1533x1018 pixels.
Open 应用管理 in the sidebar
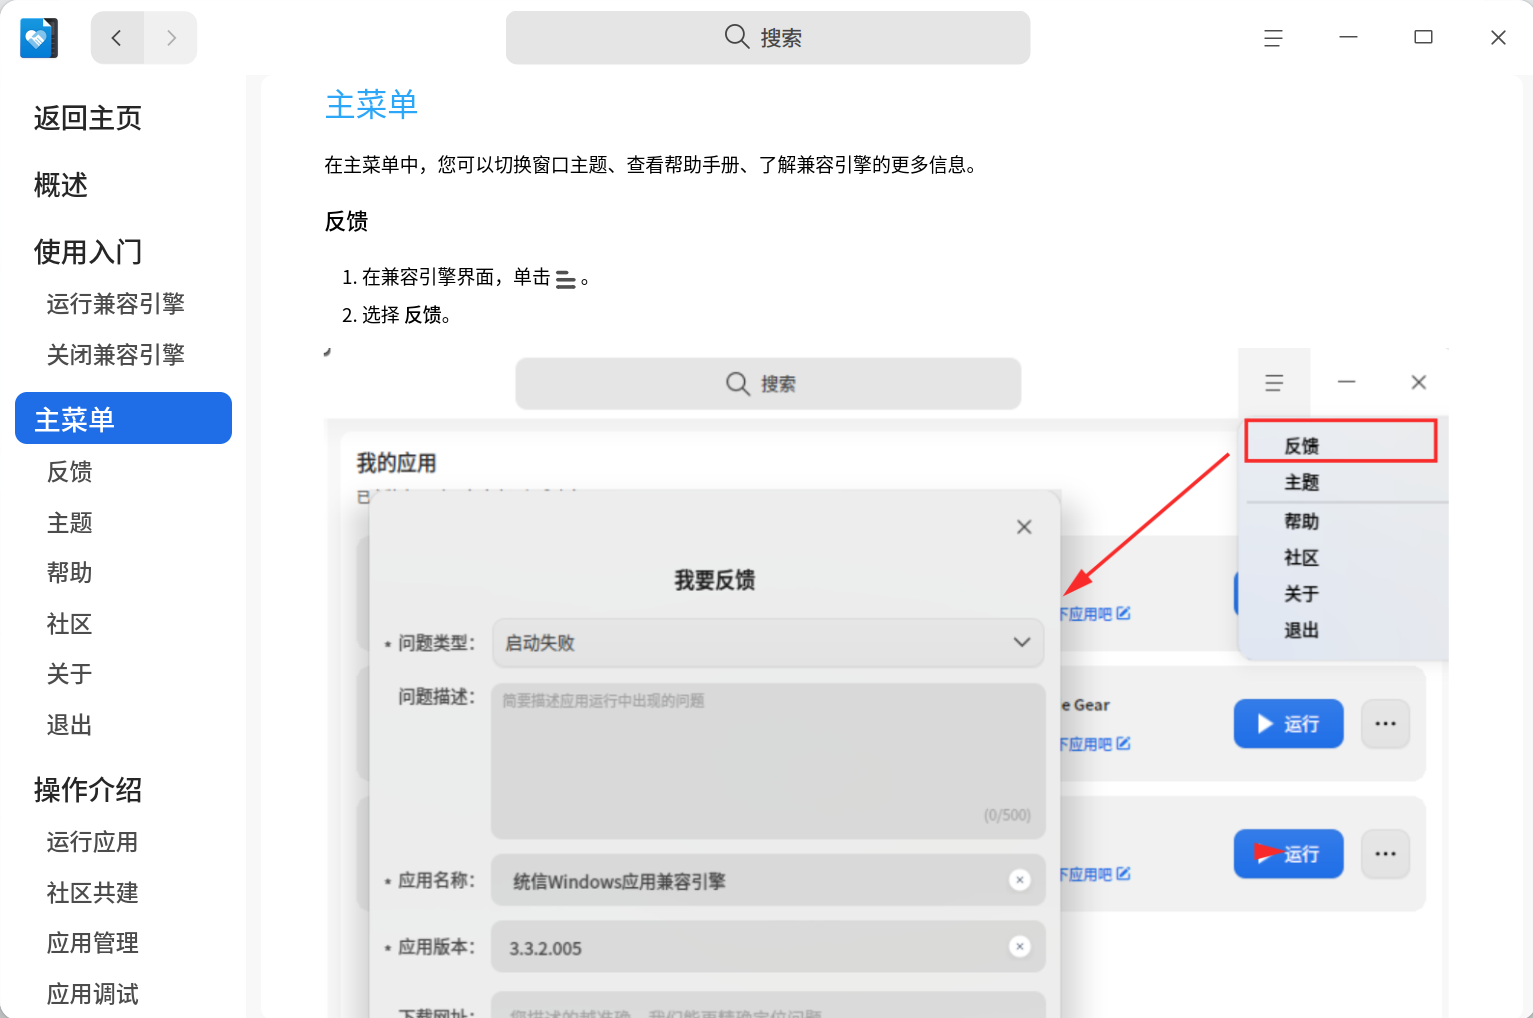click(93, 943)
